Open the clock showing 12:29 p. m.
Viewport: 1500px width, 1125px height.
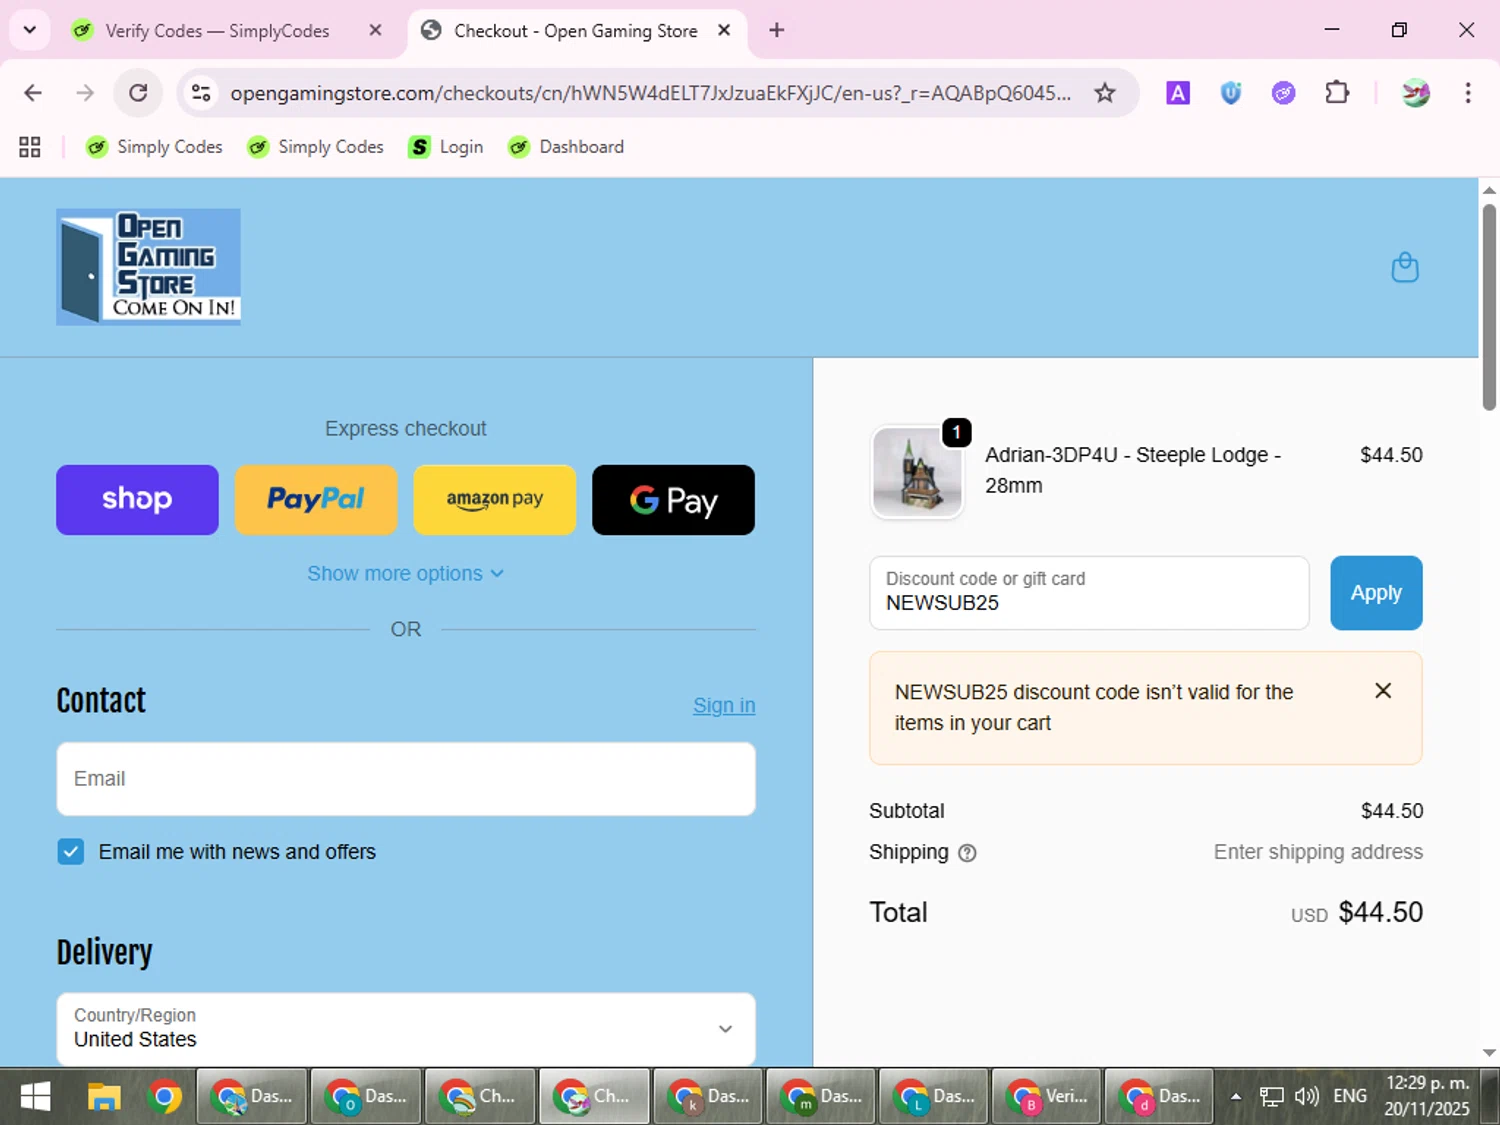[x=1427, y=1097]
